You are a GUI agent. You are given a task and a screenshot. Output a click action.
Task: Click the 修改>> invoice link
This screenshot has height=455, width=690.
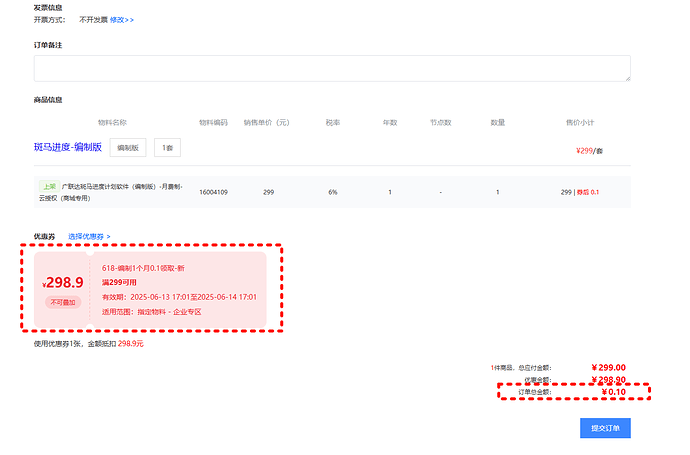[121, 20]
